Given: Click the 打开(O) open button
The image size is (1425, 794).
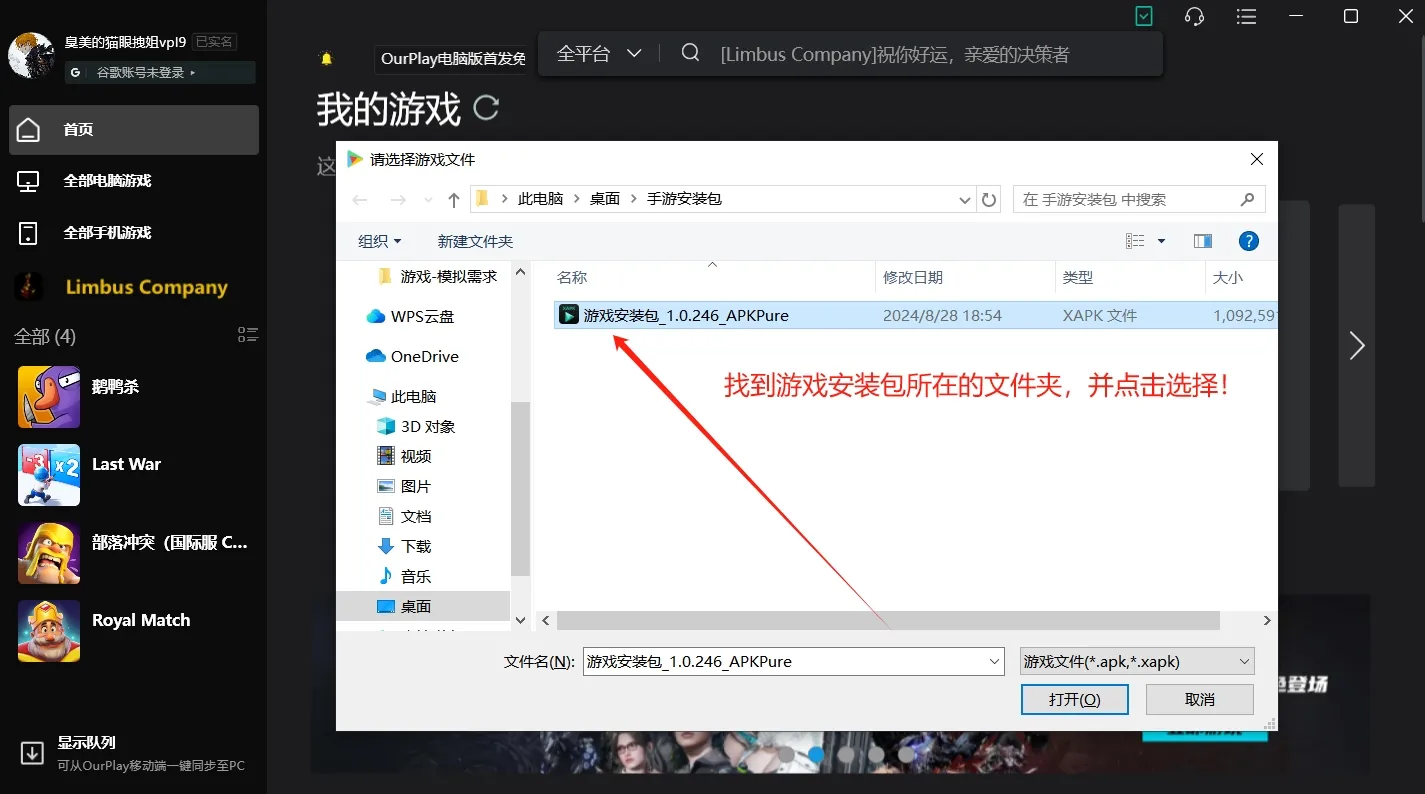Looking at the screenshot, I should (x=1075, y=700).
